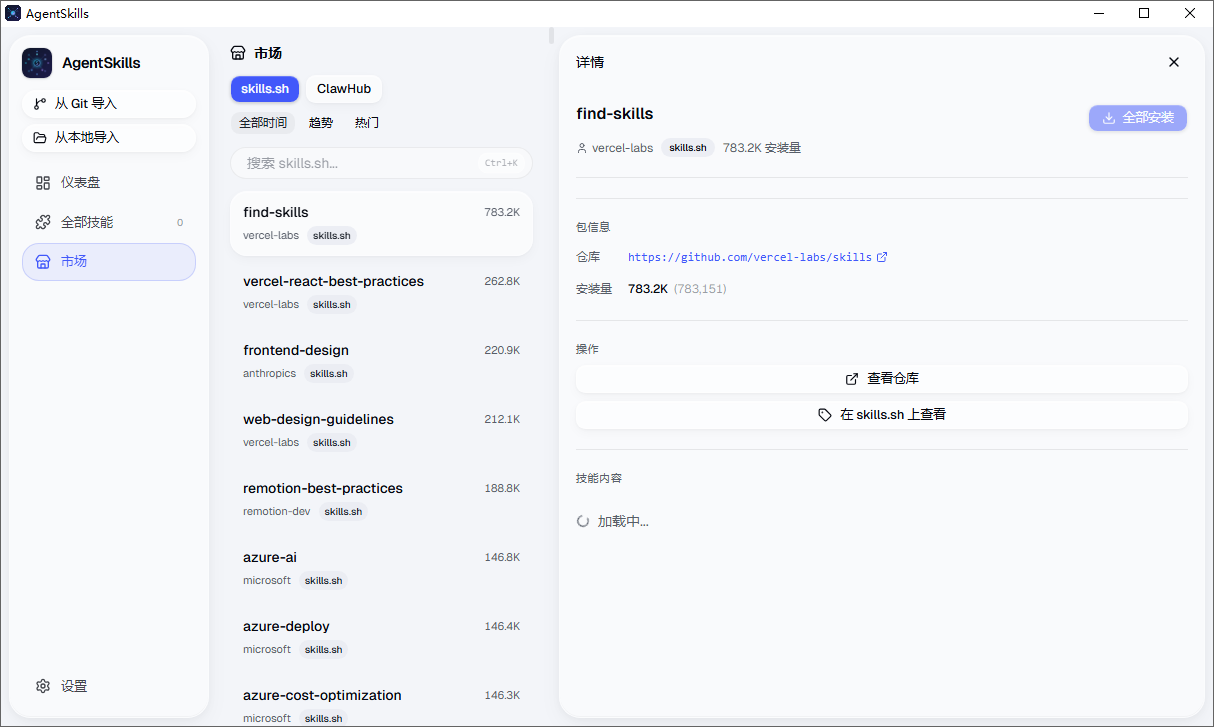Viewport: 1214px width, 727px height.
Task: Click the 全部安装 install button
Action: 1137,117
